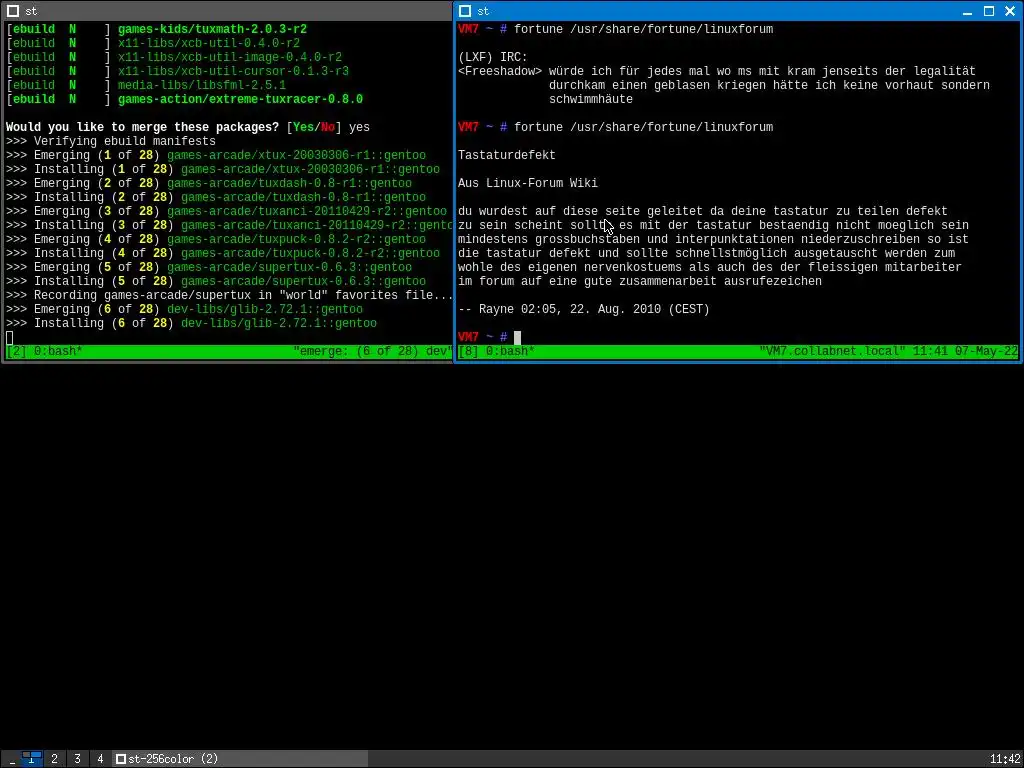The image size is (1024, 768).
Task: Click Emerging (2 of 28) tuxdash line
Action: 209,184
